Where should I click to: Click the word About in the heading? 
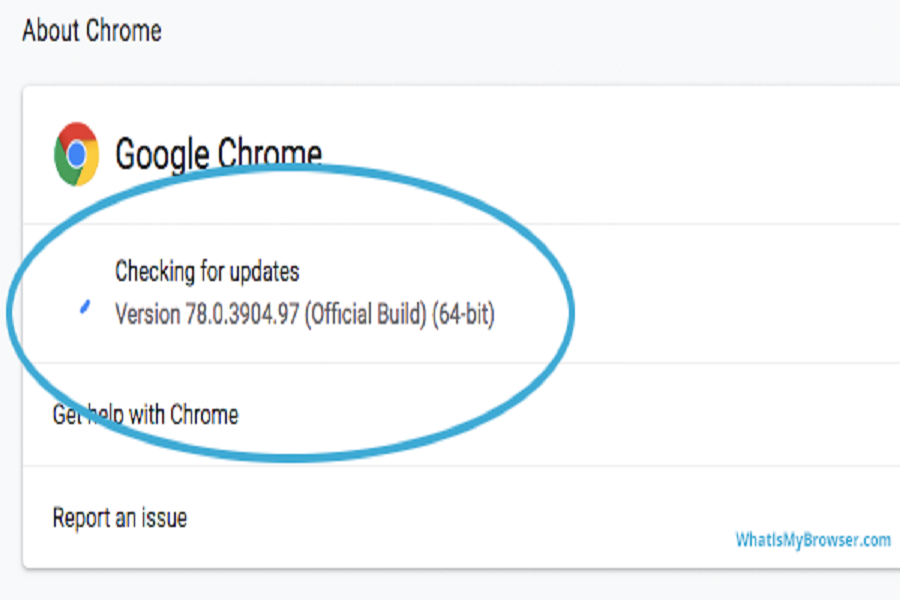51,31
